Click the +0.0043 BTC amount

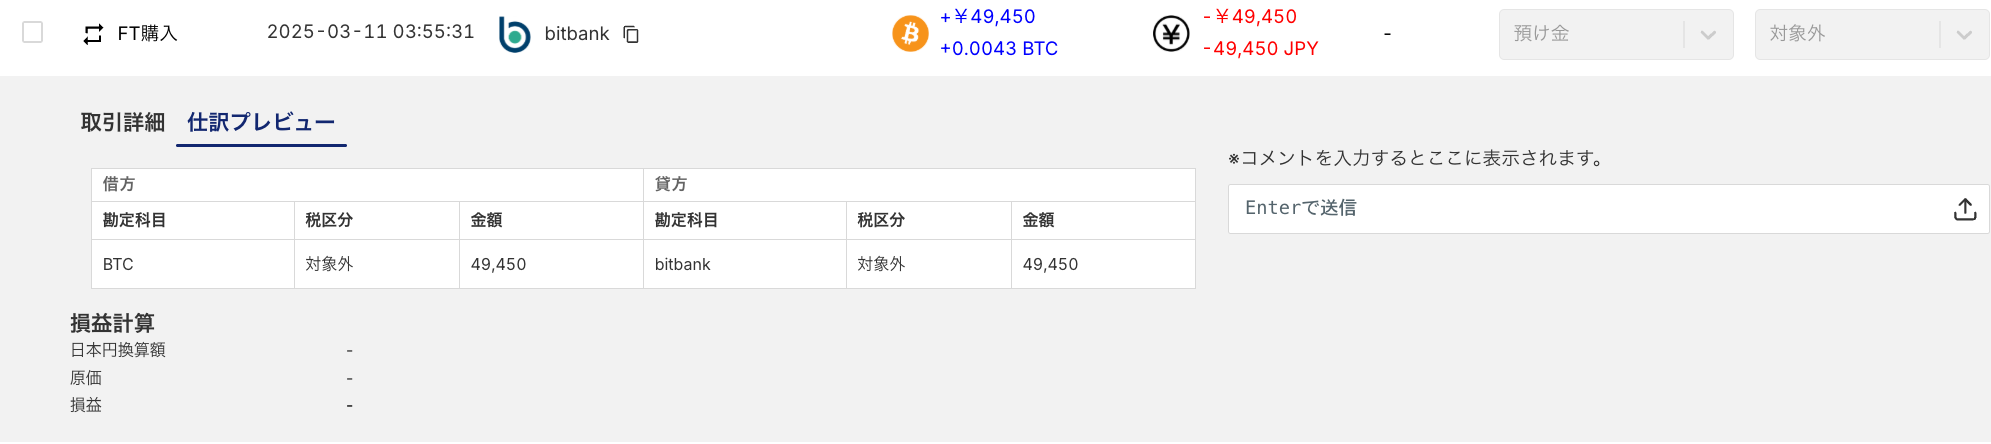998,48
